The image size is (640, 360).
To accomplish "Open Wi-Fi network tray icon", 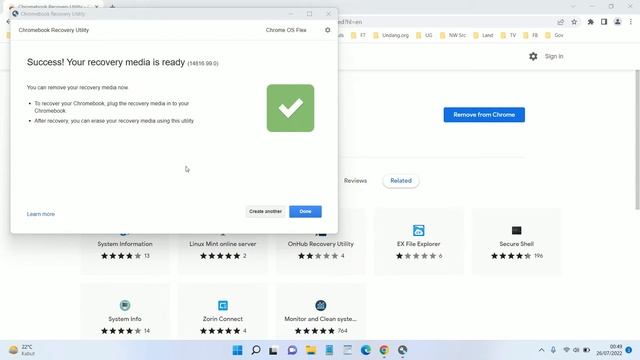I will pyautogui.click(x=567, y=350).
